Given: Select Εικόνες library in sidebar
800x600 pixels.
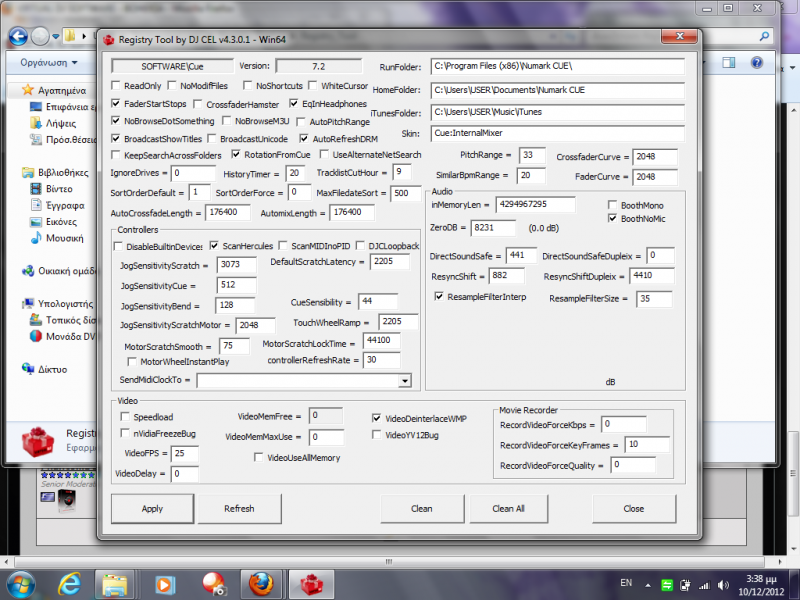Looking at the screenshot, I should click(61, 222).
